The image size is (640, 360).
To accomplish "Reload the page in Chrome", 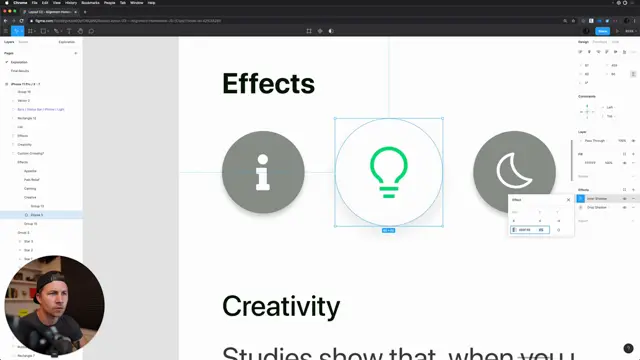I will (x=22, y=21).
